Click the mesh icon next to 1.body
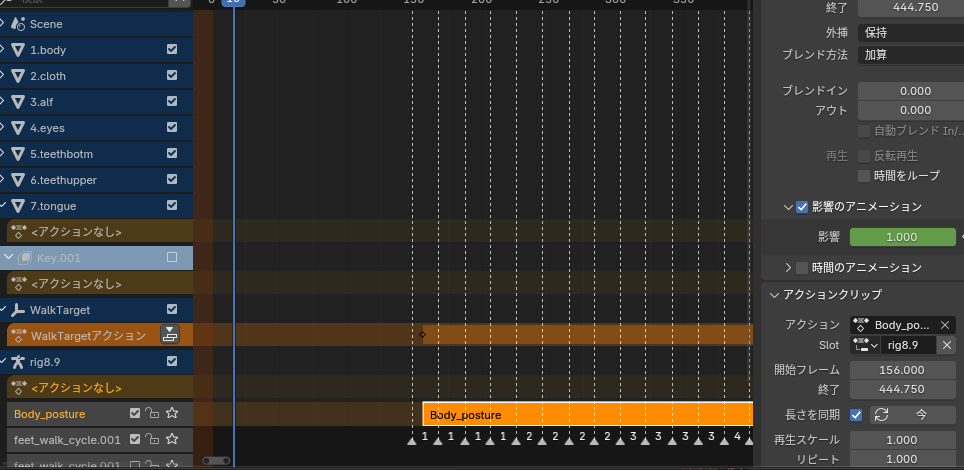 point(18,50)
